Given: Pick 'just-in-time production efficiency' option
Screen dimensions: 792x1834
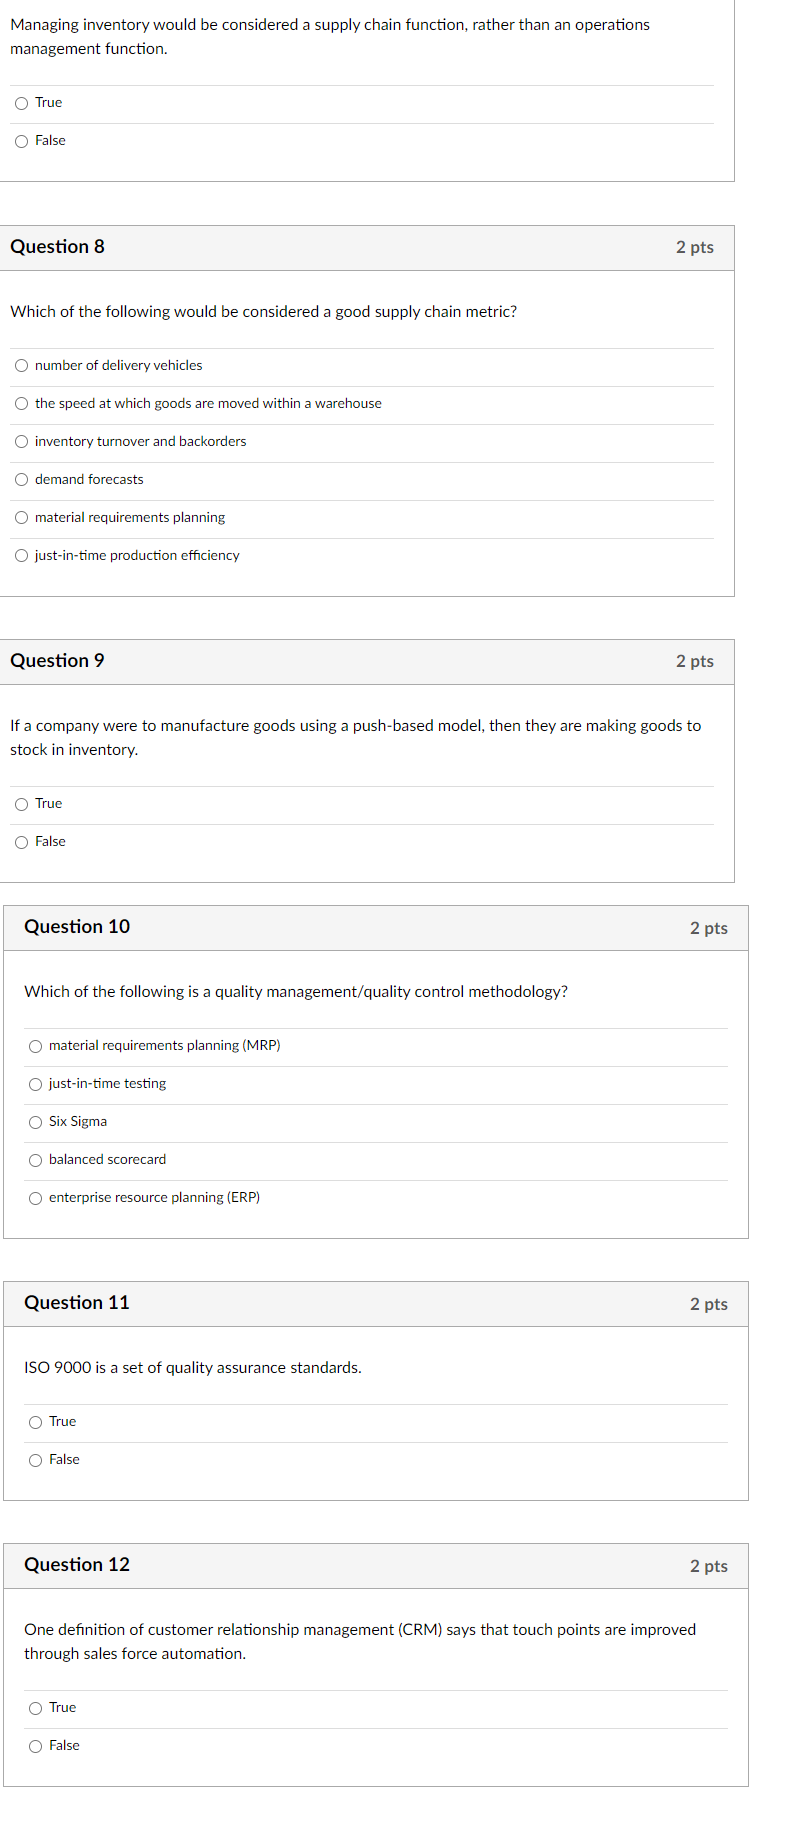Looking at the screenshot, I should click(22, 556).
